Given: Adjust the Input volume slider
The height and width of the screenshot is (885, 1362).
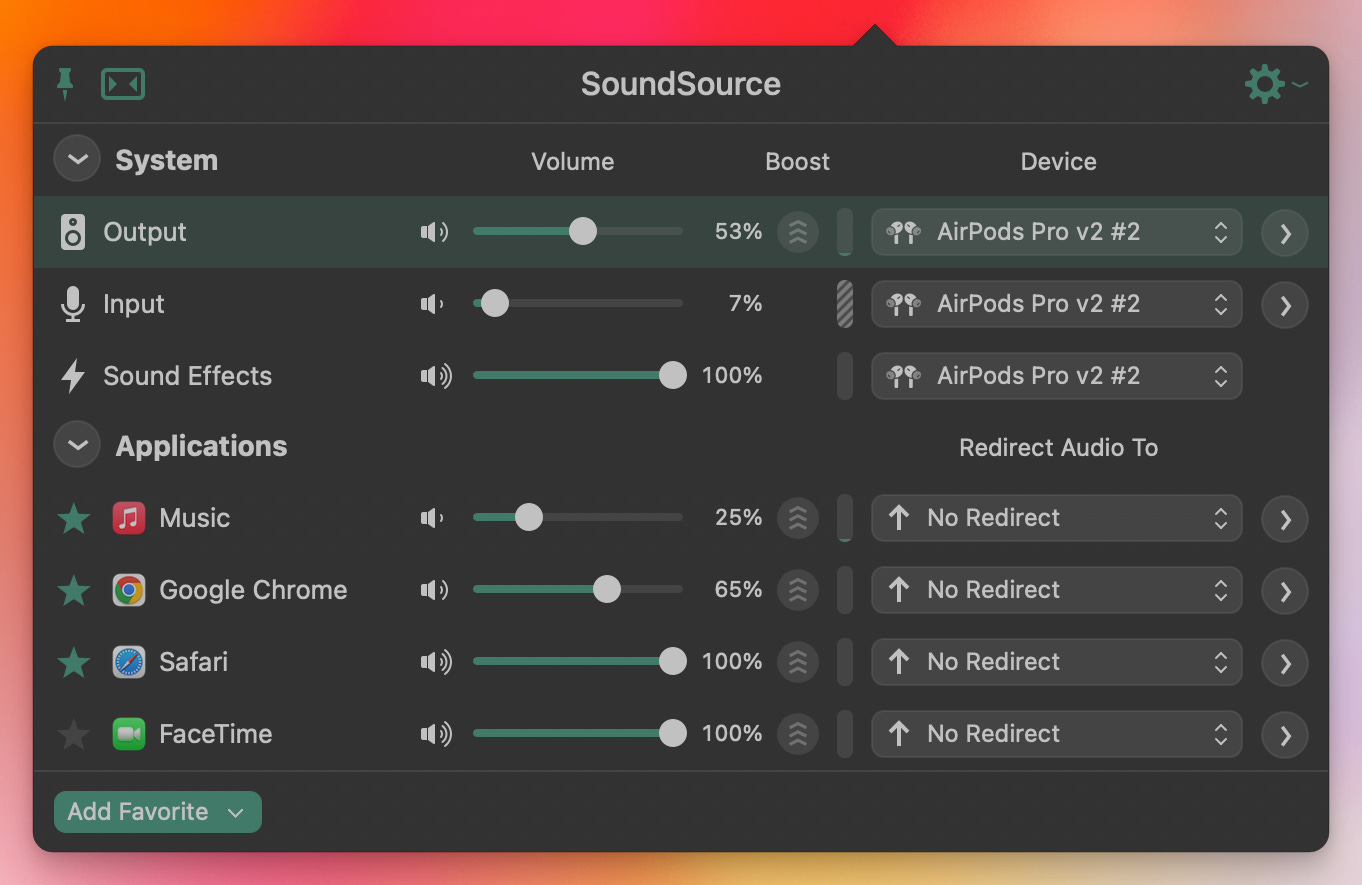Looking at the screenshot, I should (x=578, y=304).
